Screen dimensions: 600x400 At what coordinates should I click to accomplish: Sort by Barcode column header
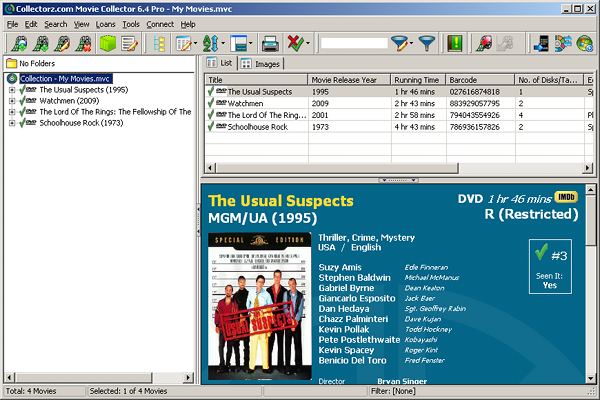pyautogui.click(x=480, y=80)
